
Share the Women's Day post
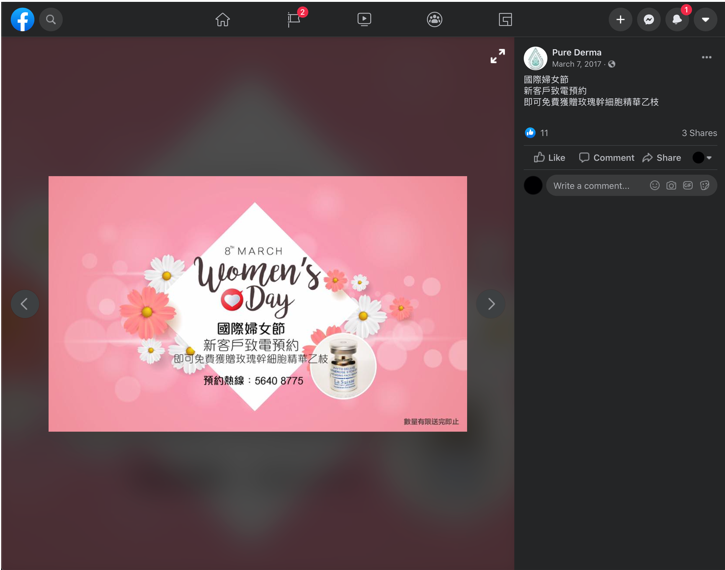pos(662,158)
